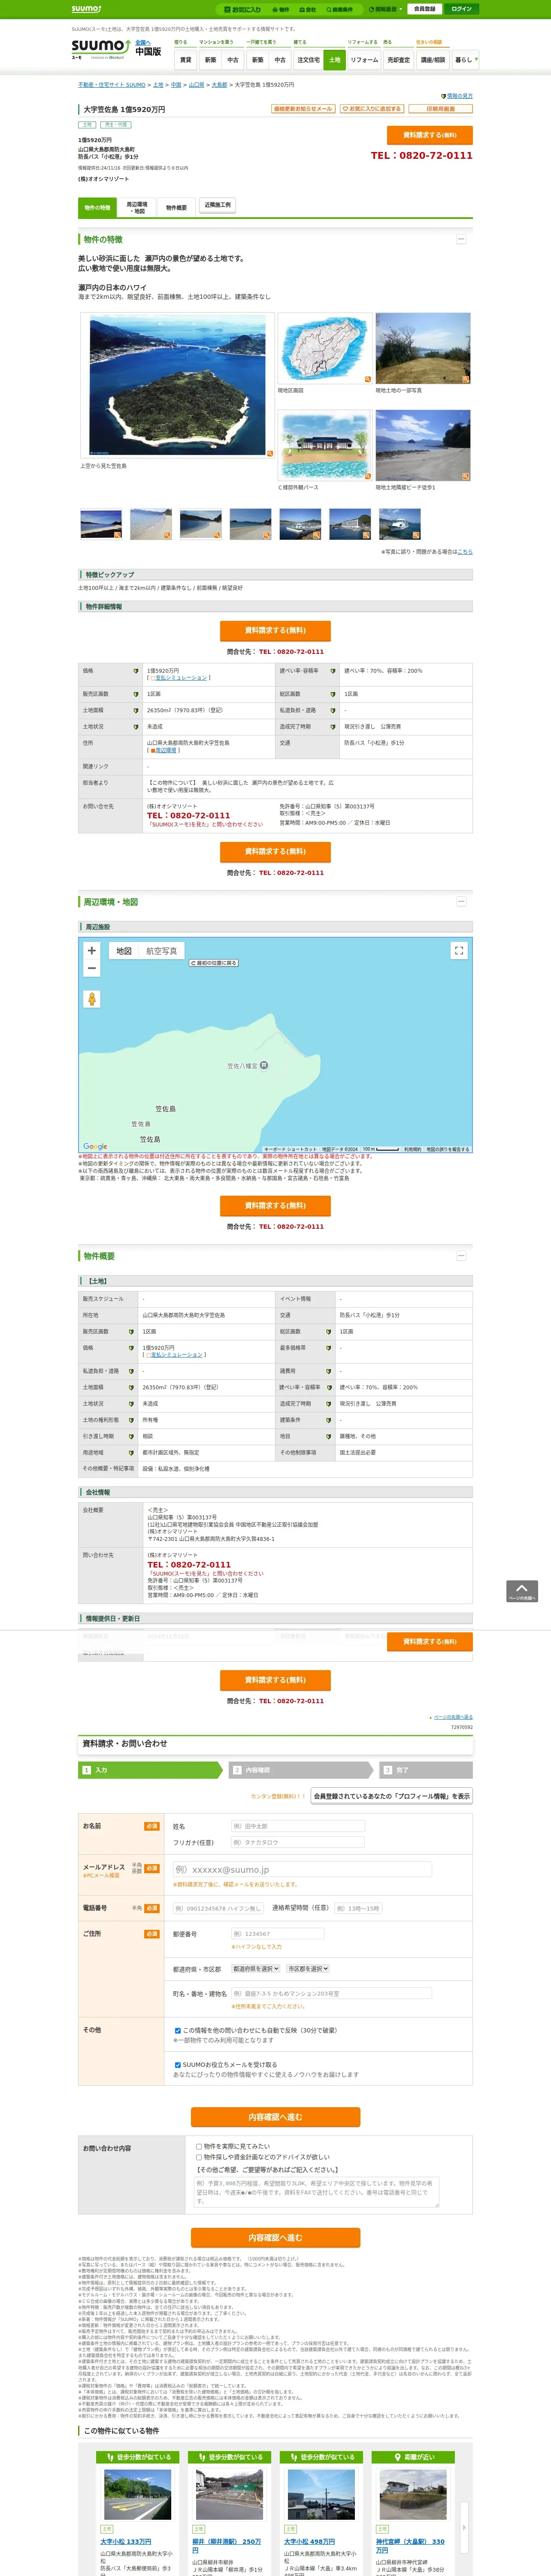Image resolution: width=551 pixels, height=2576 pixels.
Task: Click 価格更新お知らせメール button
Action: point(303,109)
